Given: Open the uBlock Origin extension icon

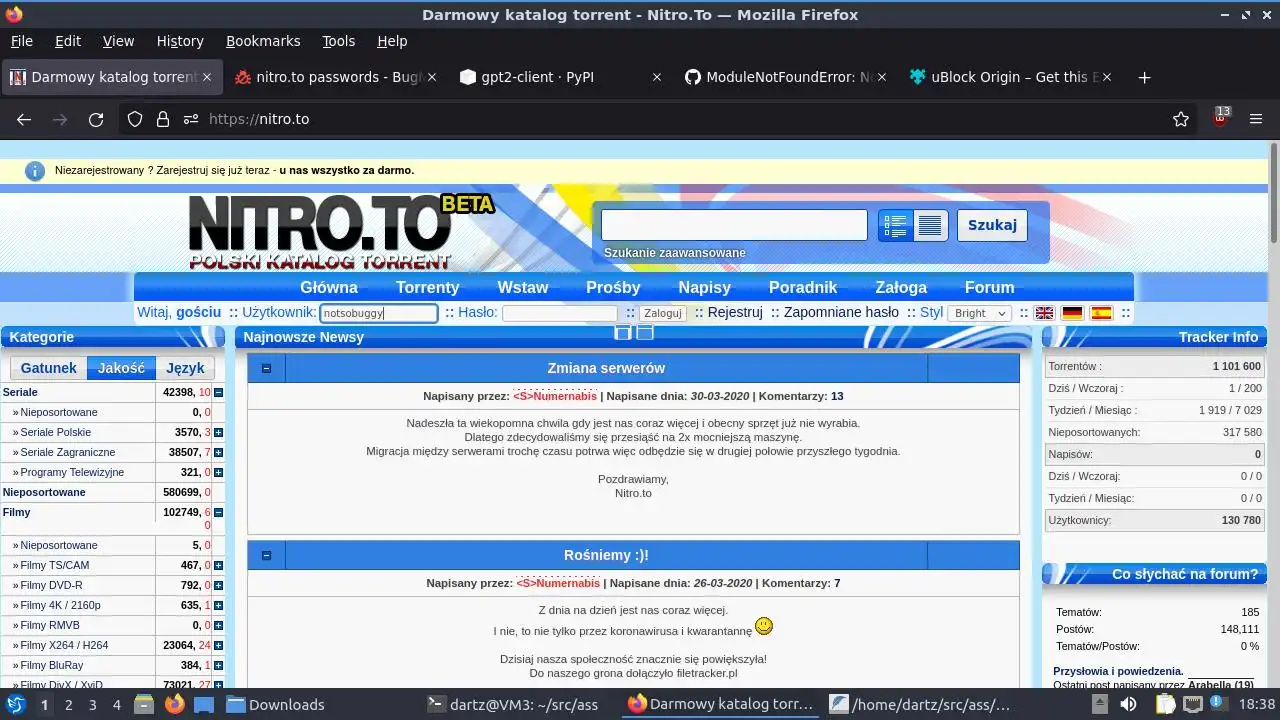Looking at the screenshot, I should (x=1220, y=117).
